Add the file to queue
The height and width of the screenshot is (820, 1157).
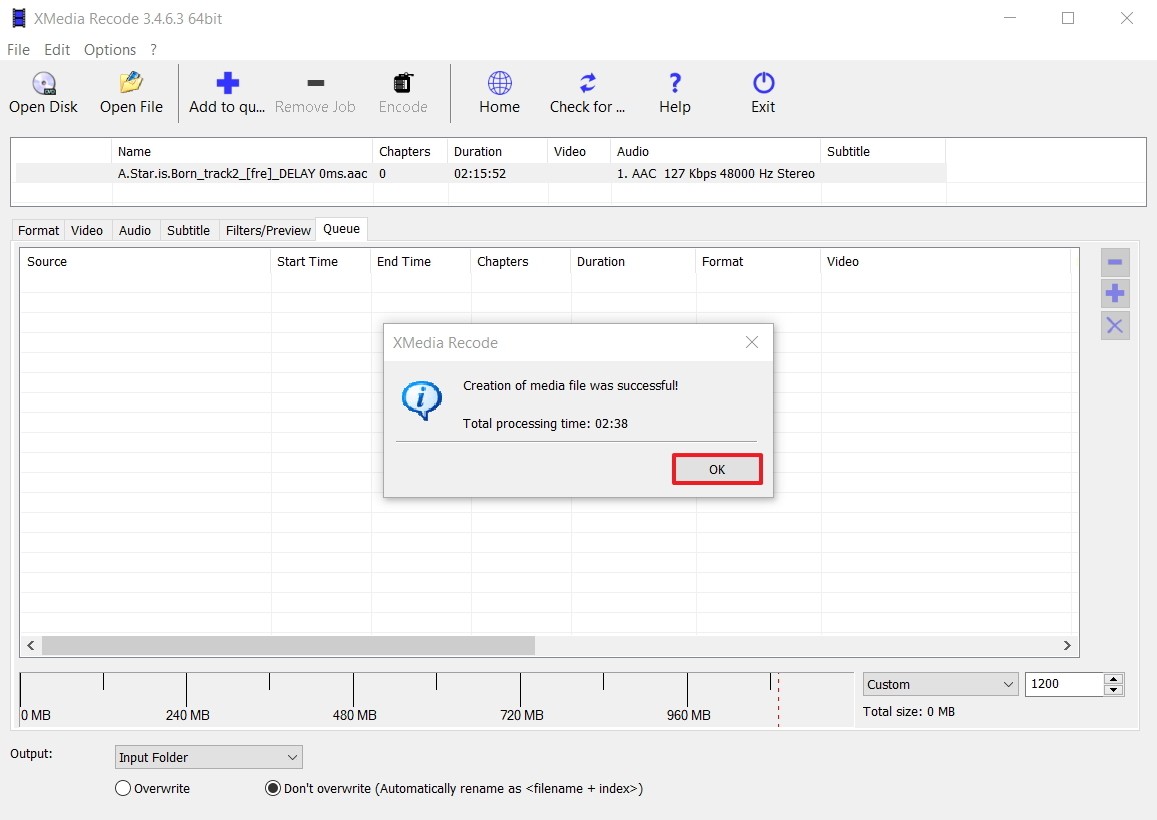click(226, 92)
